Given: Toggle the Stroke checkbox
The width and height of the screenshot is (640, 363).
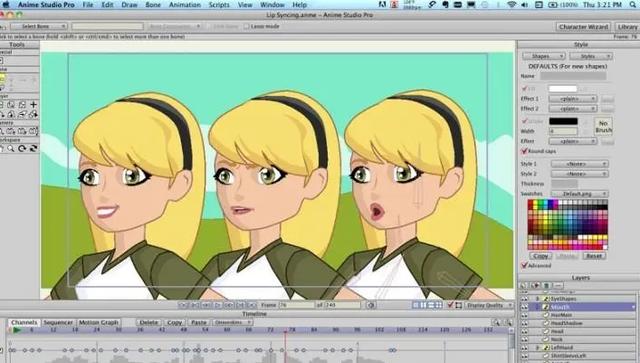Looking at the screenshot, I should 524,121.
